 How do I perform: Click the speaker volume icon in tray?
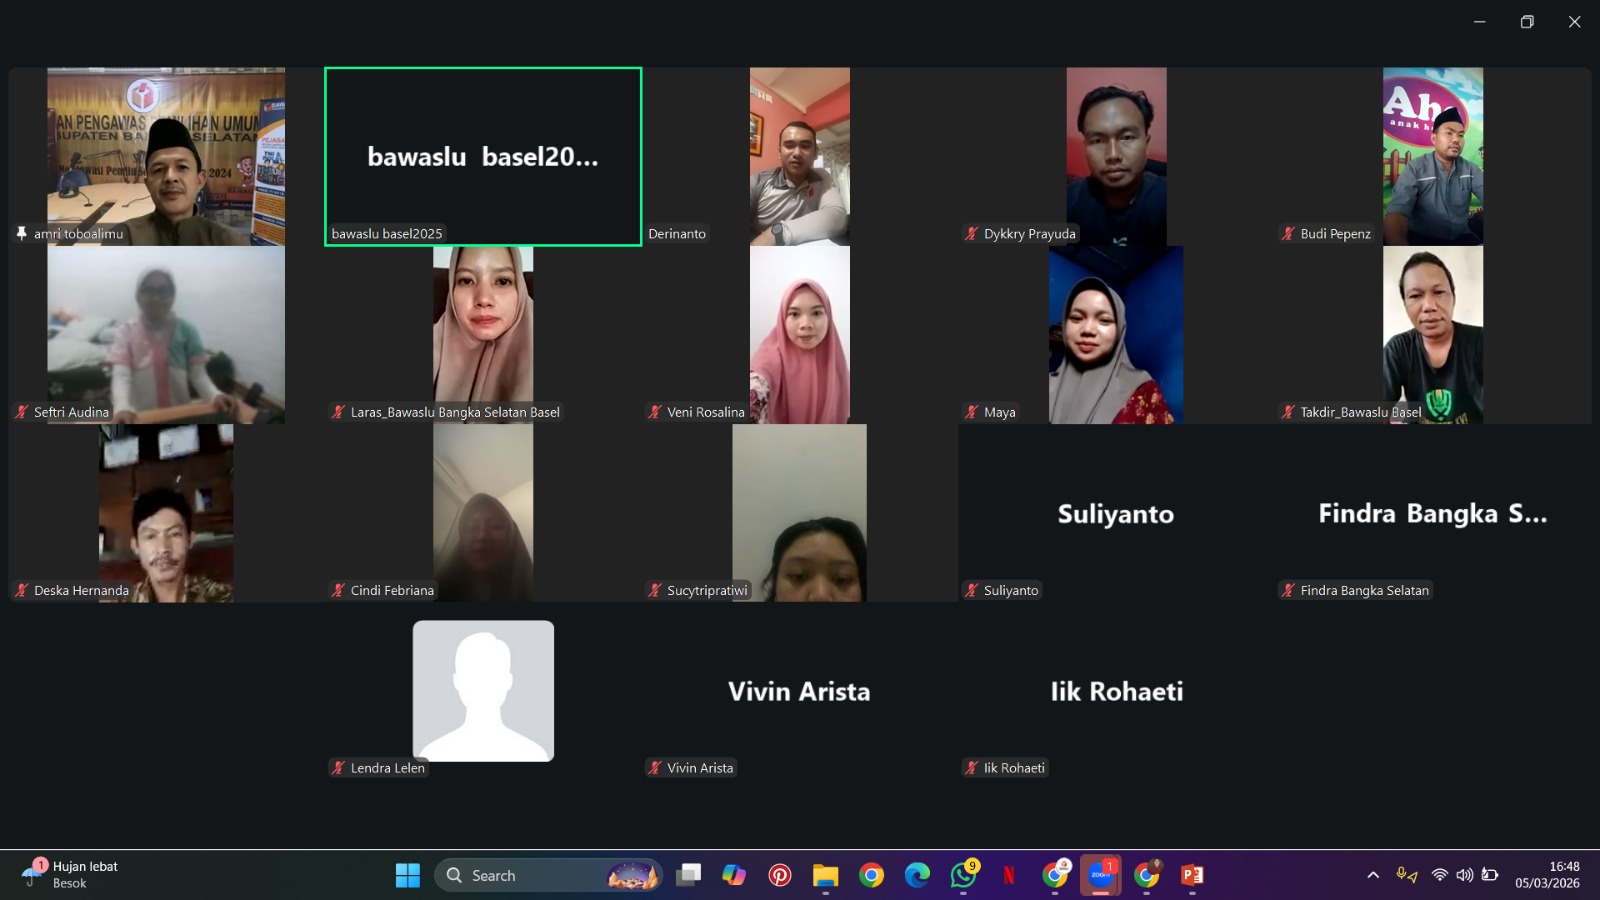(1464, 875)
